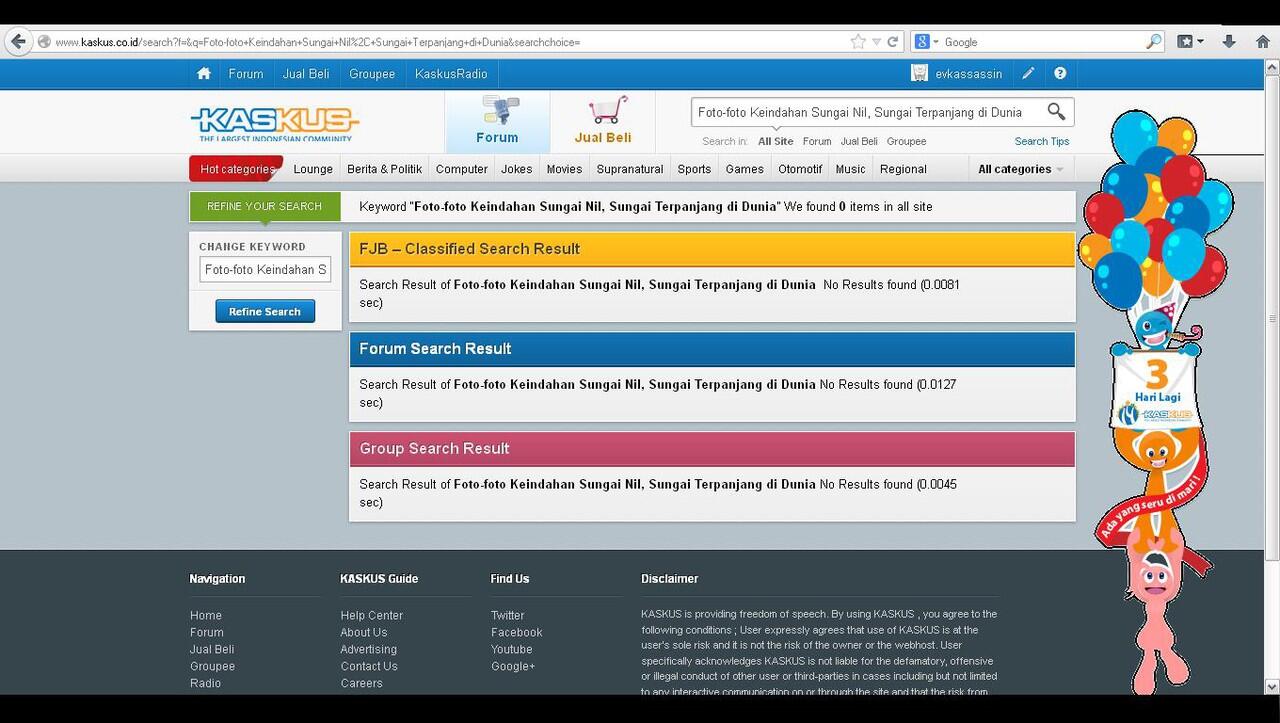Viewport: 1280px width, 723px height.
Task: Click the Group Search Result header
Action: tap(712, 449)
